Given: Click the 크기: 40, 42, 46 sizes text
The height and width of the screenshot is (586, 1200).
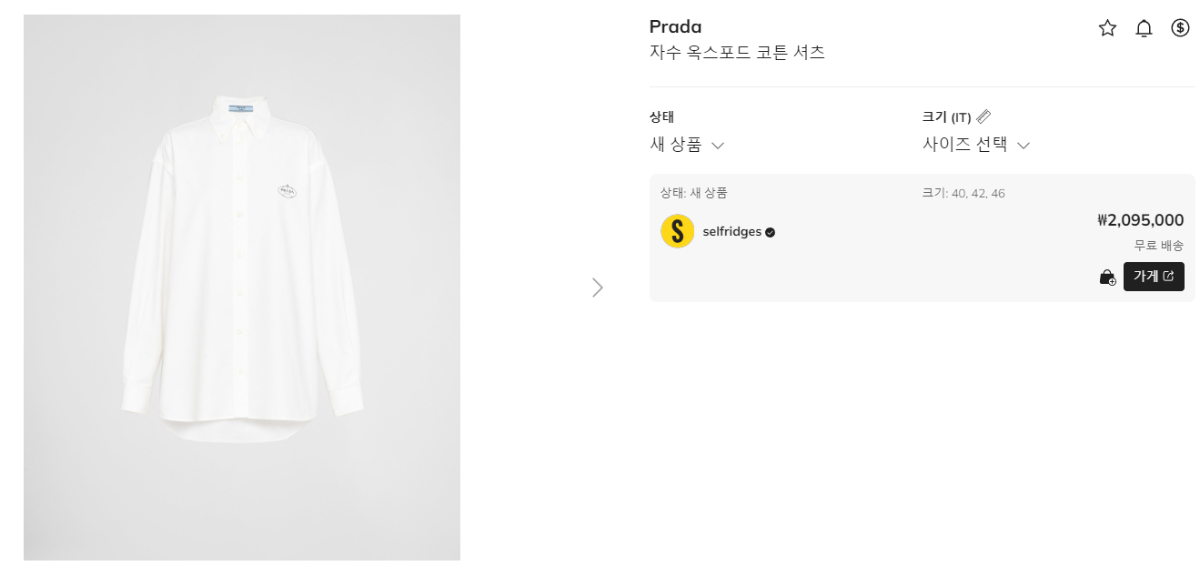Looking at the screenshot, I should (963, 193).
